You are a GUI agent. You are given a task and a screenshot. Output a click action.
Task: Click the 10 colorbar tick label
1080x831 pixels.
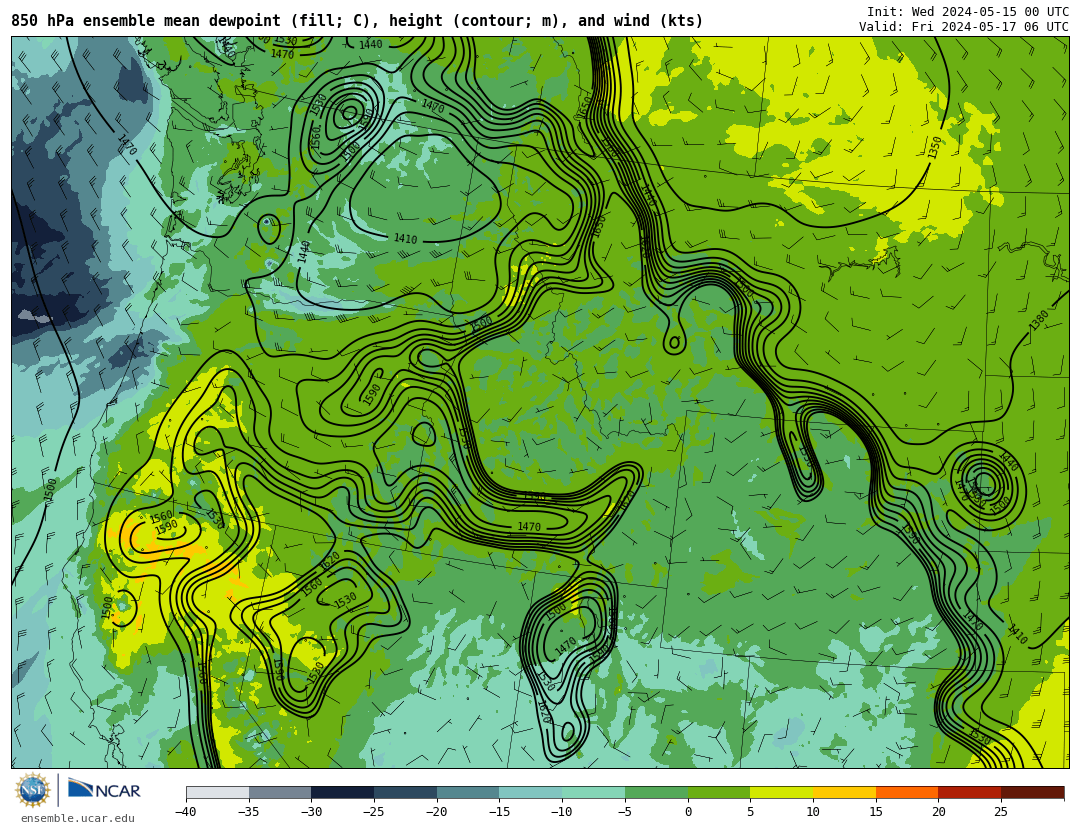(x=813, y=812)
